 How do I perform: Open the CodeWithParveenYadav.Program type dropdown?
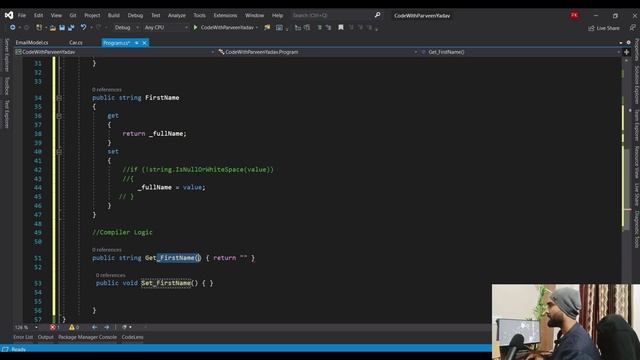pos(318,52)
